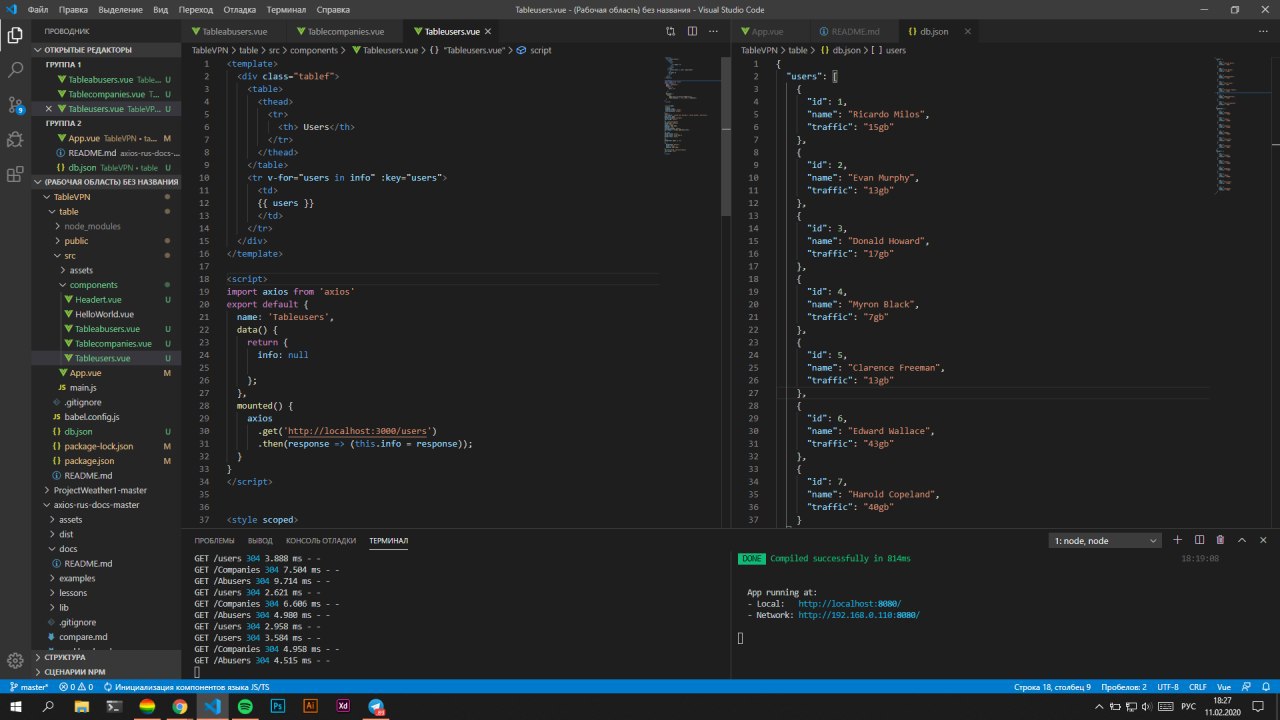This screenshot has height=720, width=1280.
Task: Open main.js in the file tree
Action: (x=106, y=388)
